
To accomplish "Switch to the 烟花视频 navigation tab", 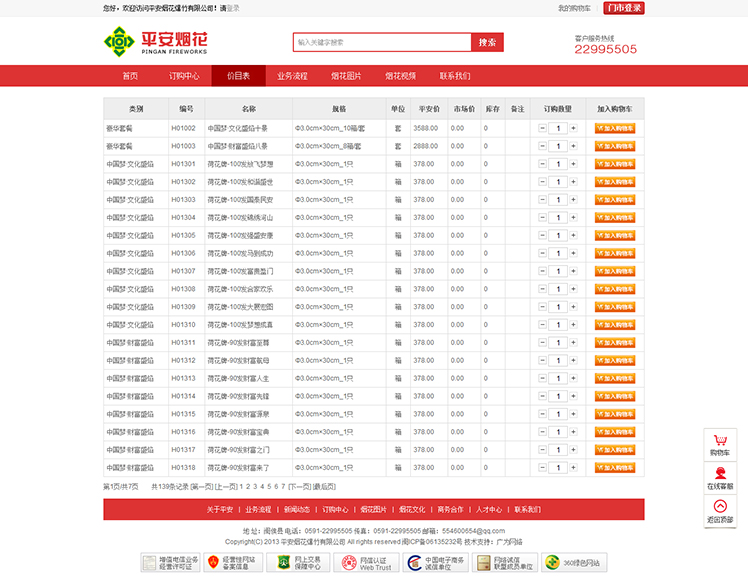I will click(400, 76).
